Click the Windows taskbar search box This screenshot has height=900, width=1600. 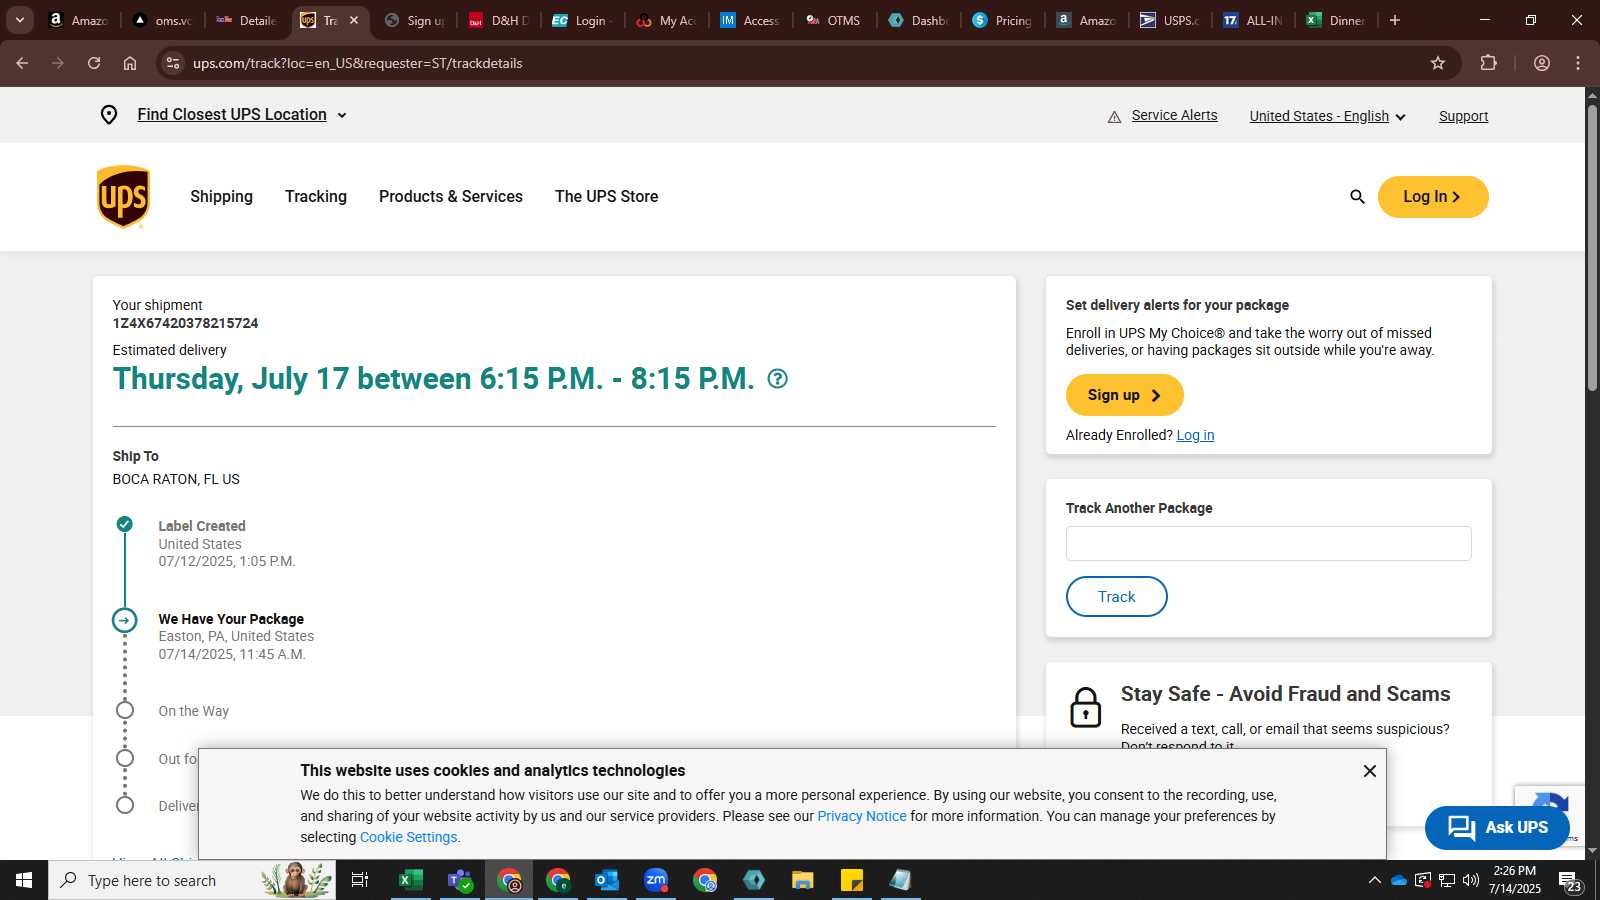[192, 880]
